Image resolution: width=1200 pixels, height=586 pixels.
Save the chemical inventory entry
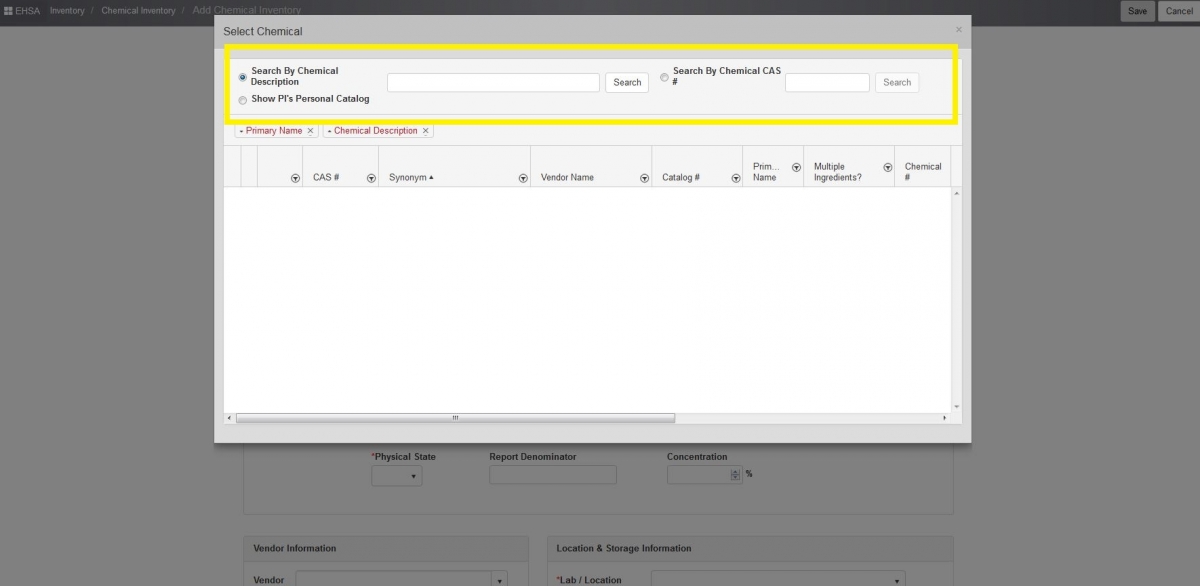coord(1137,11)
